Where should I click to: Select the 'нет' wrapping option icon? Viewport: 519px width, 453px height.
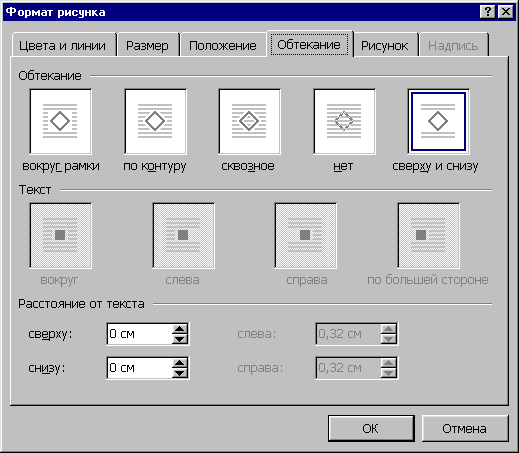point(344,122)
